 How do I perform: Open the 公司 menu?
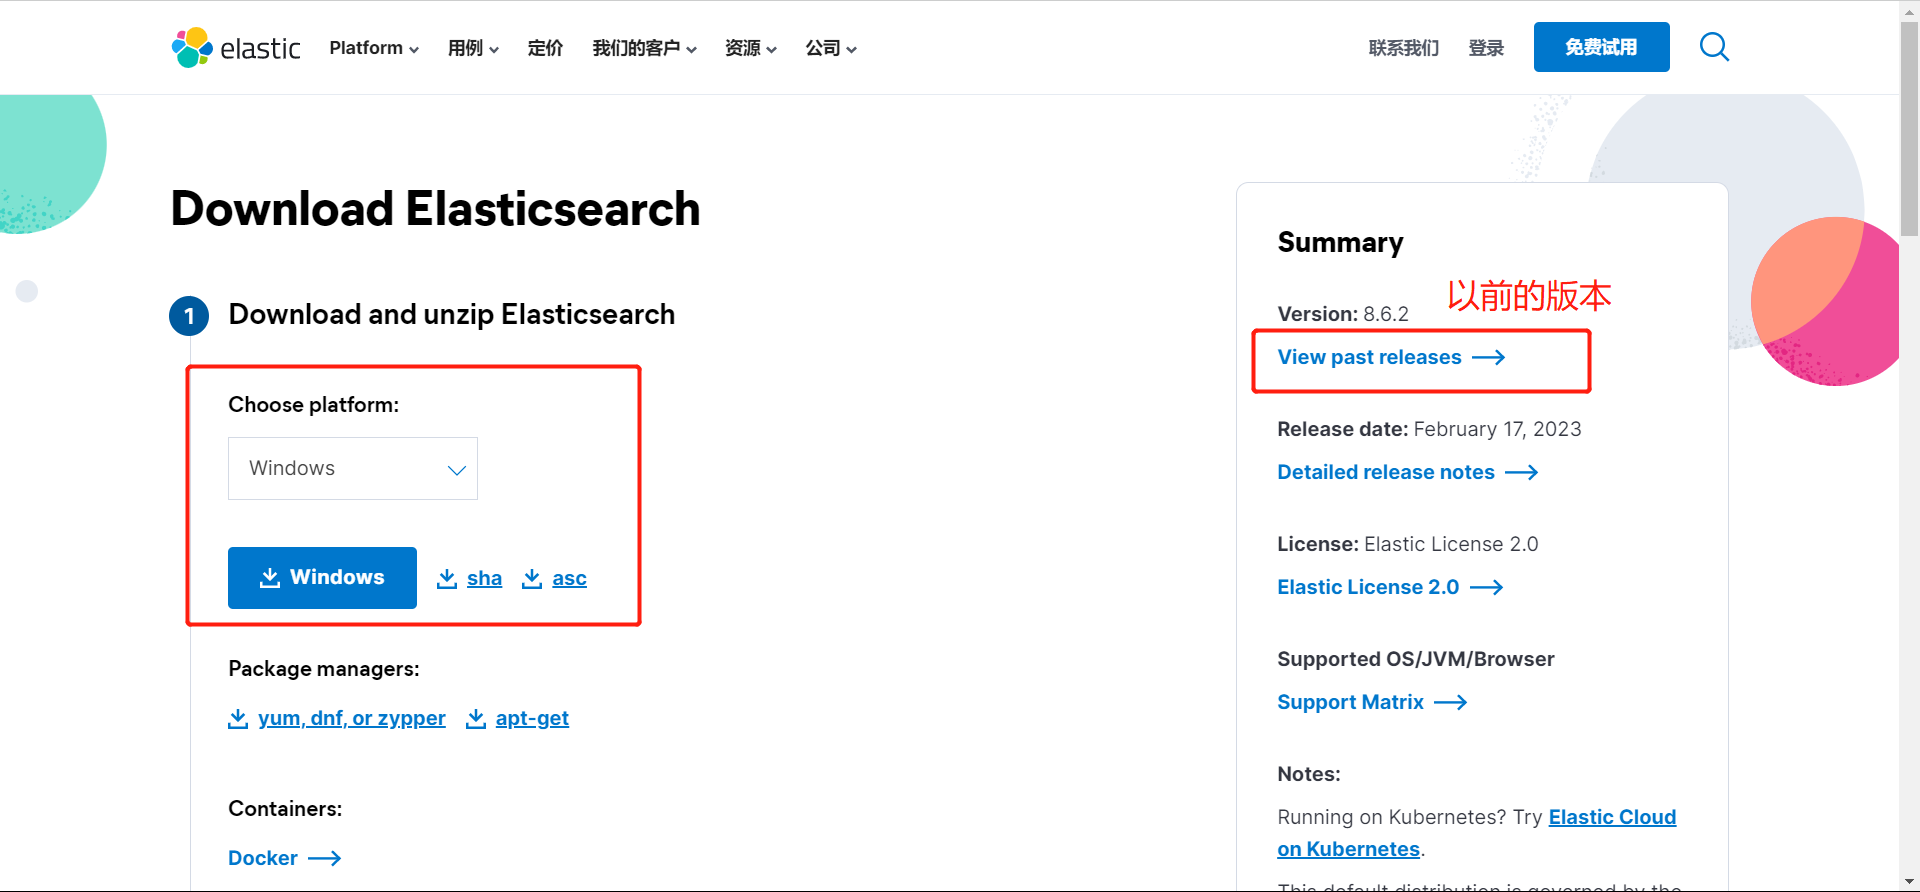(831, 48)
